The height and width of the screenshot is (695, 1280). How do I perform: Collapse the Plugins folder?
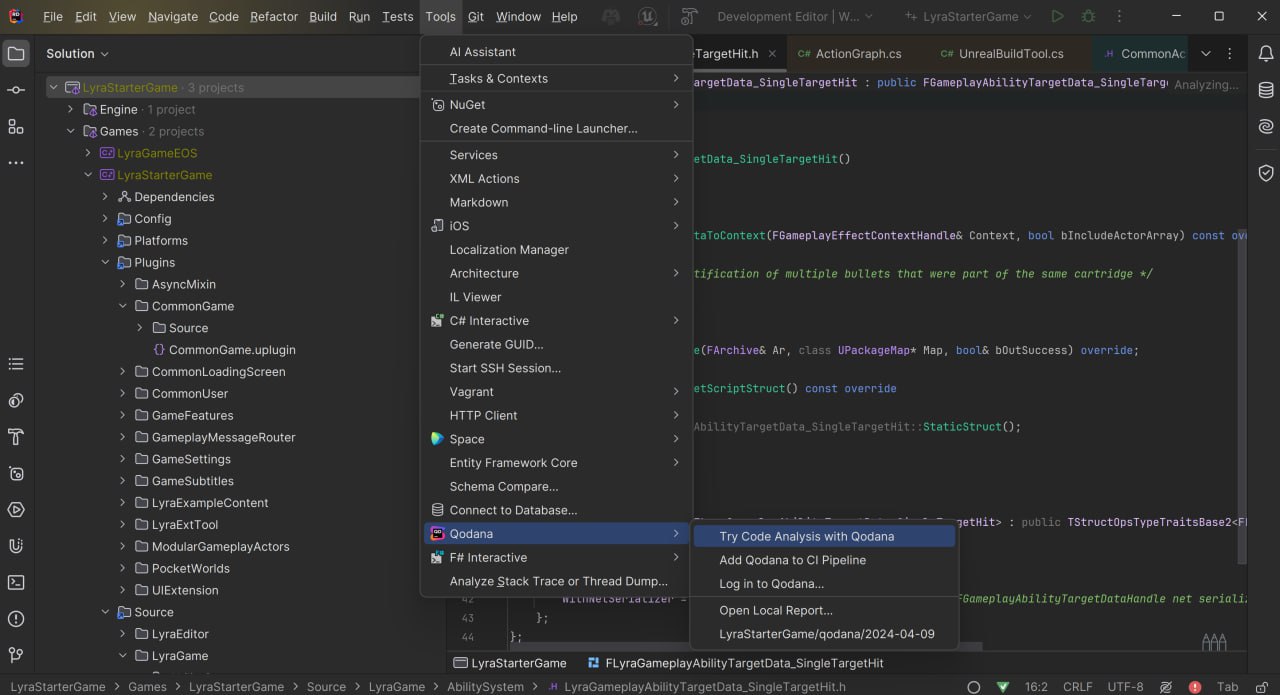[x=105, y=262]
